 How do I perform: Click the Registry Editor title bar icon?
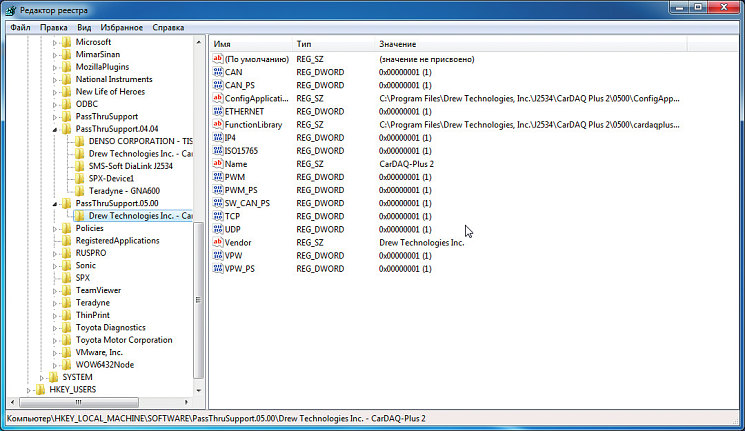(10, 10)
